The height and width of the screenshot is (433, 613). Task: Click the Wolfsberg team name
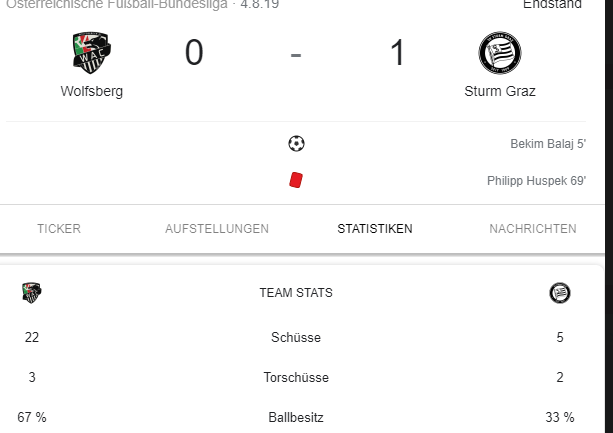coord(92,91)
